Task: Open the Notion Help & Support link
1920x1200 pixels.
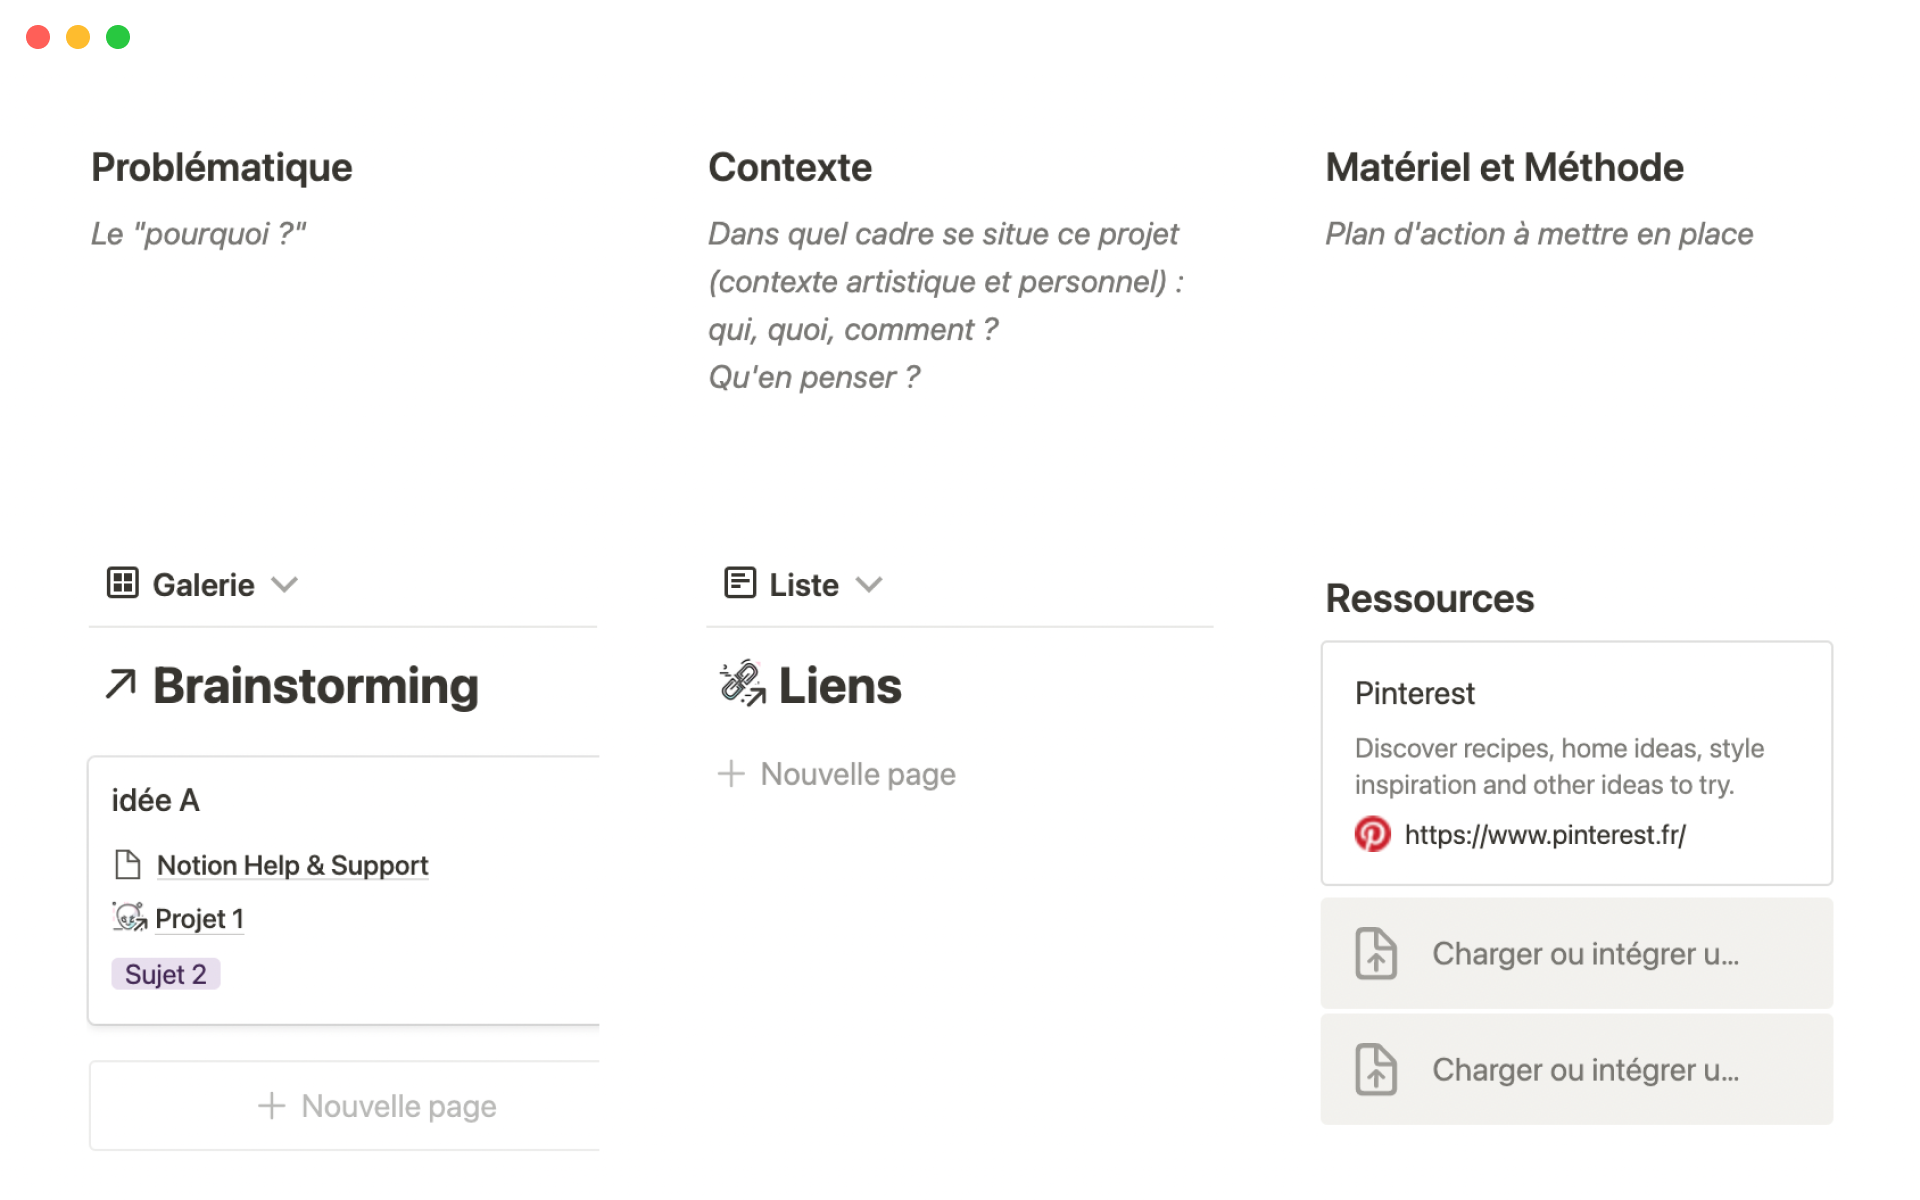Action: pos(292,865)
